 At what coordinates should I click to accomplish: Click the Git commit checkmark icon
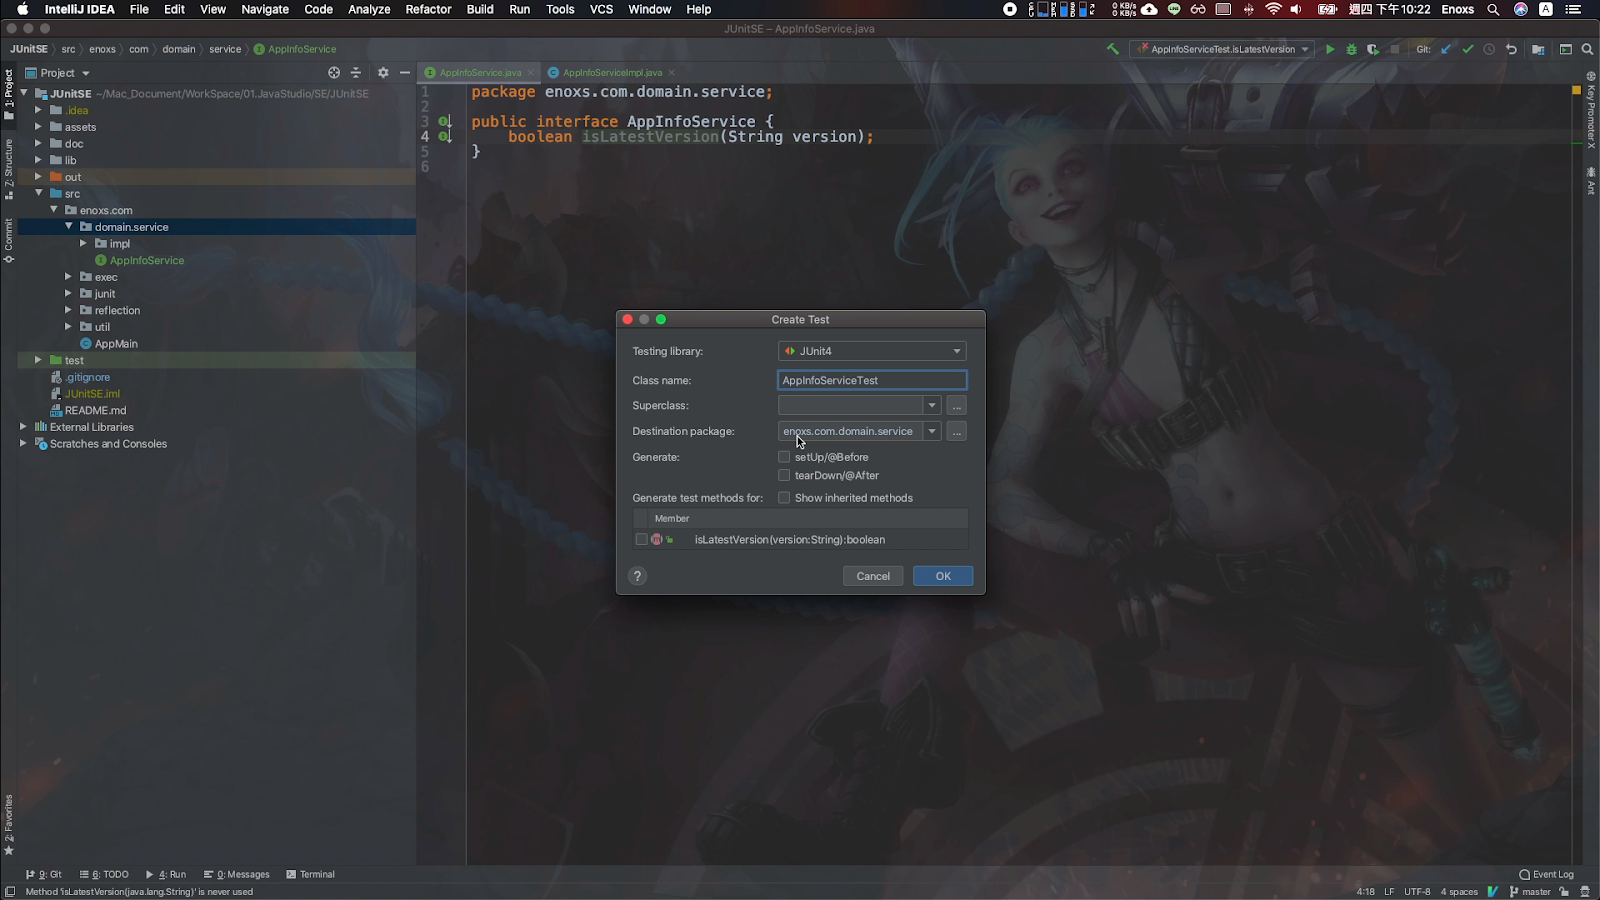pos(1467,49)
